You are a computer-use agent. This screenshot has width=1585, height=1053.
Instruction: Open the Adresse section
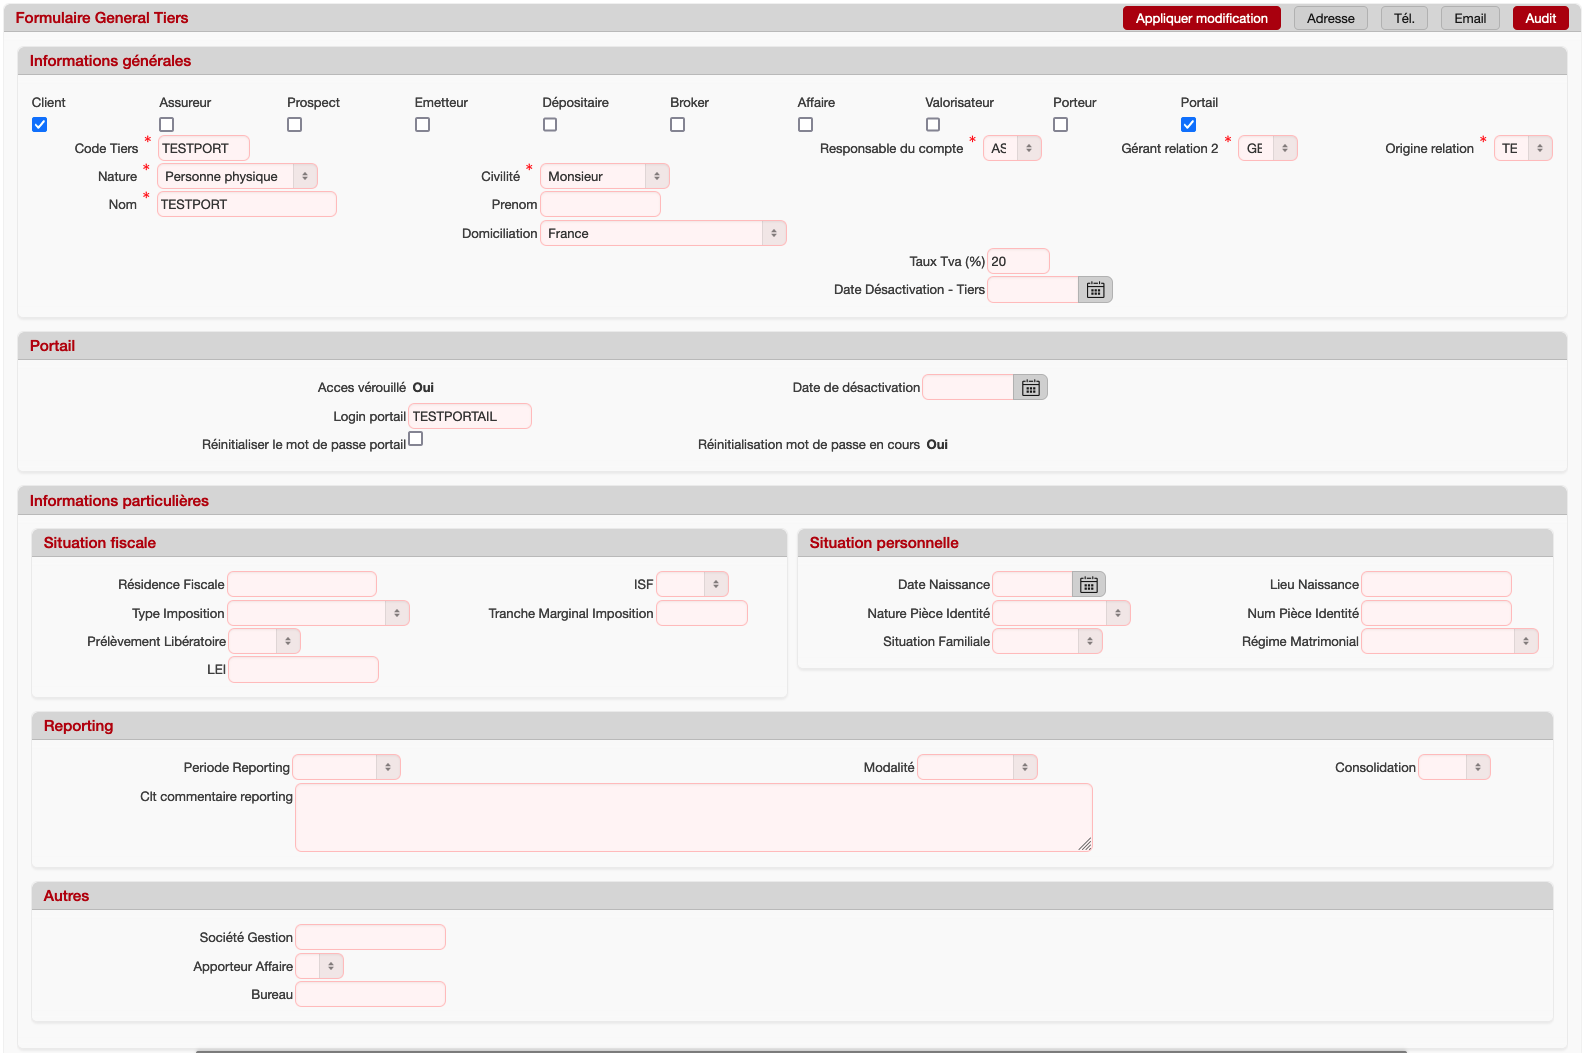point(1330,18)
